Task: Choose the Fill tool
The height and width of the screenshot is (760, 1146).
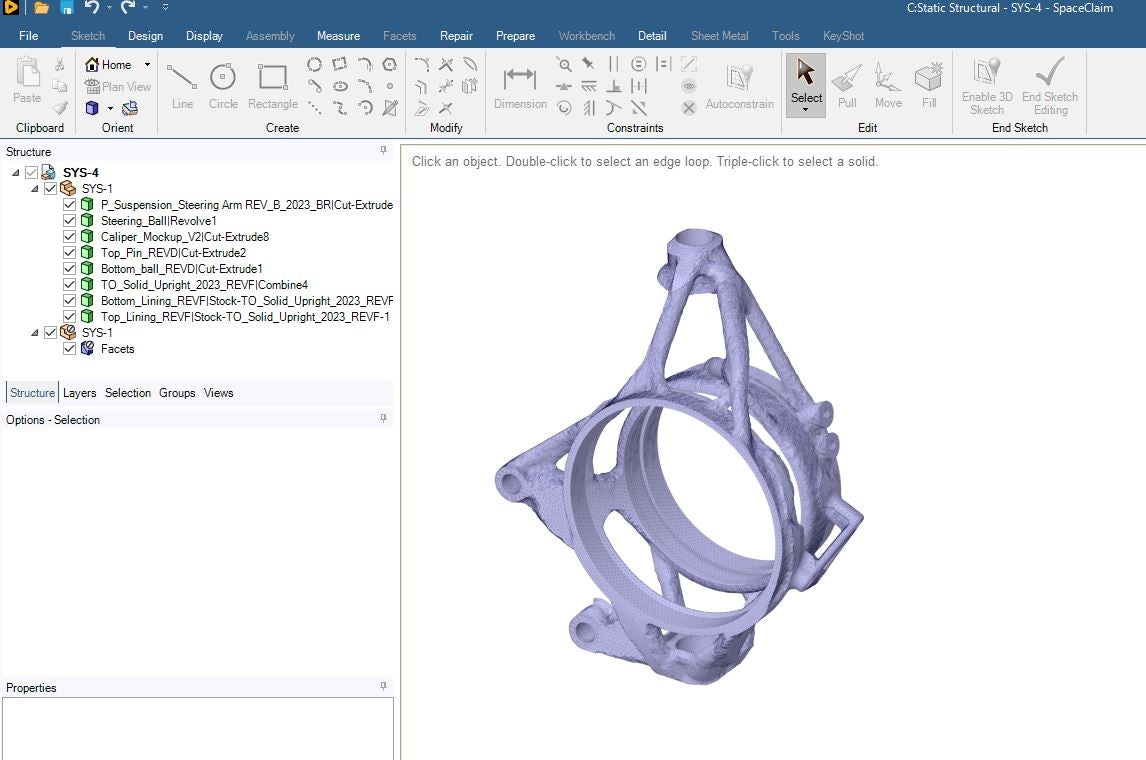Action: pyautogui.click(x=929, y=86)
